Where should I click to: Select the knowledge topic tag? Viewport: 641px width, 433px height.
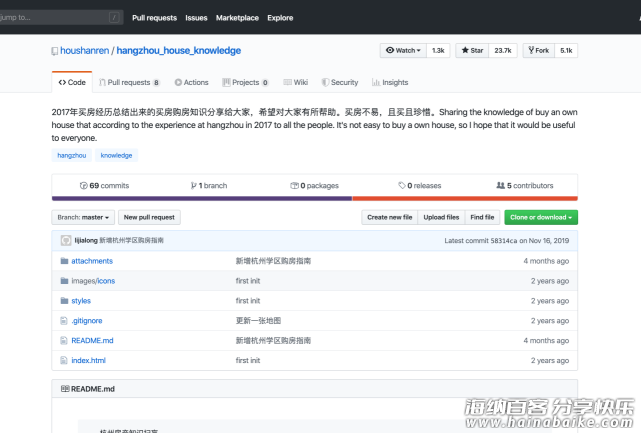[x=117, y=155]
